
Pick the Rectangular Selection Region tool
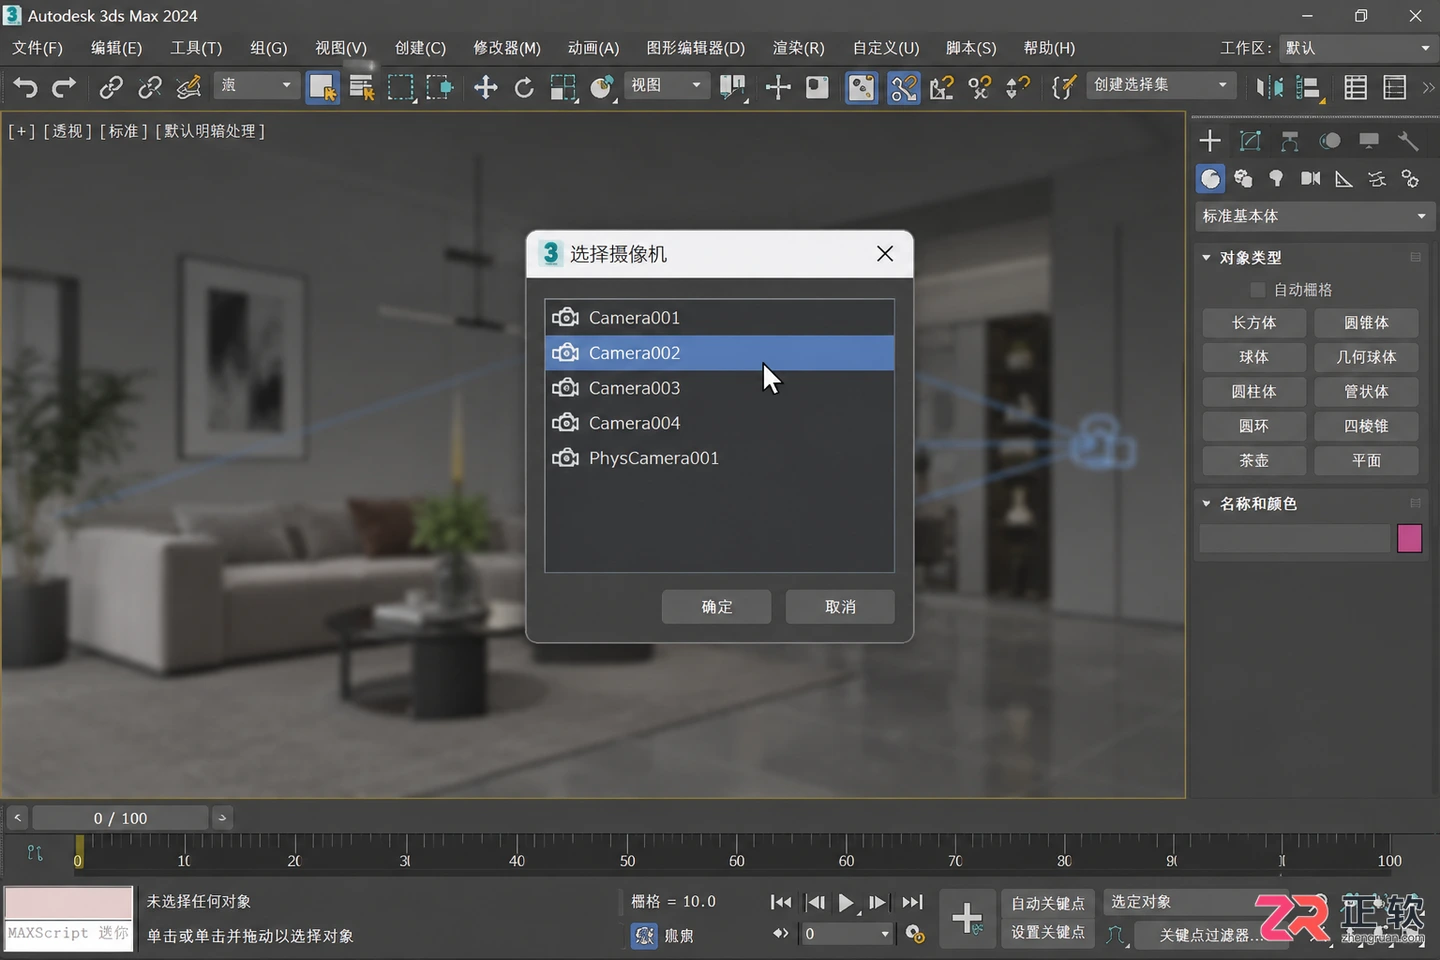pos(400,88)
